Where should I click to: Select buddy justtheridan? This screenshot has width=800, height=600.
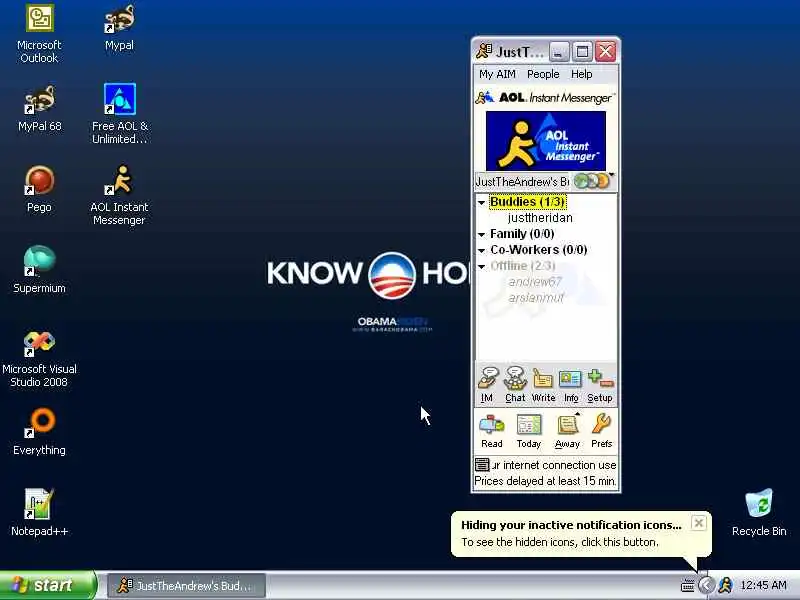tap(540, 218)
